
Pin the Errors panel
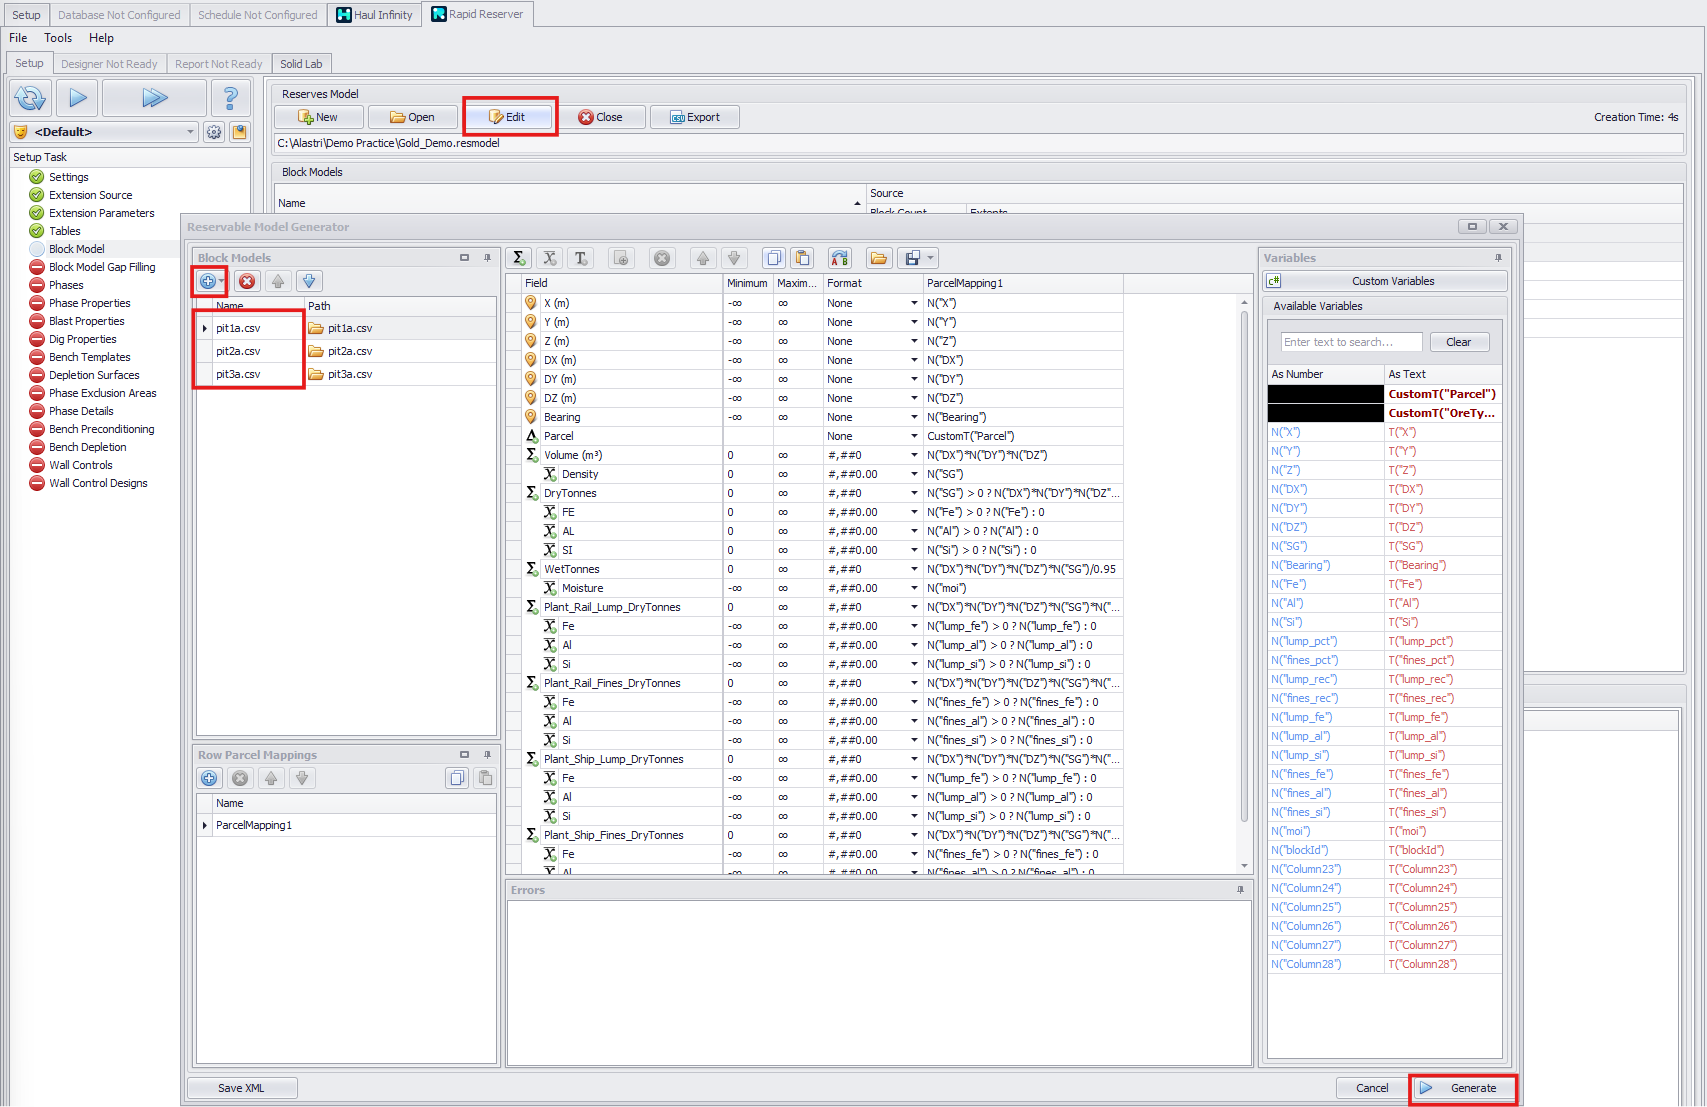point(1242,890)
